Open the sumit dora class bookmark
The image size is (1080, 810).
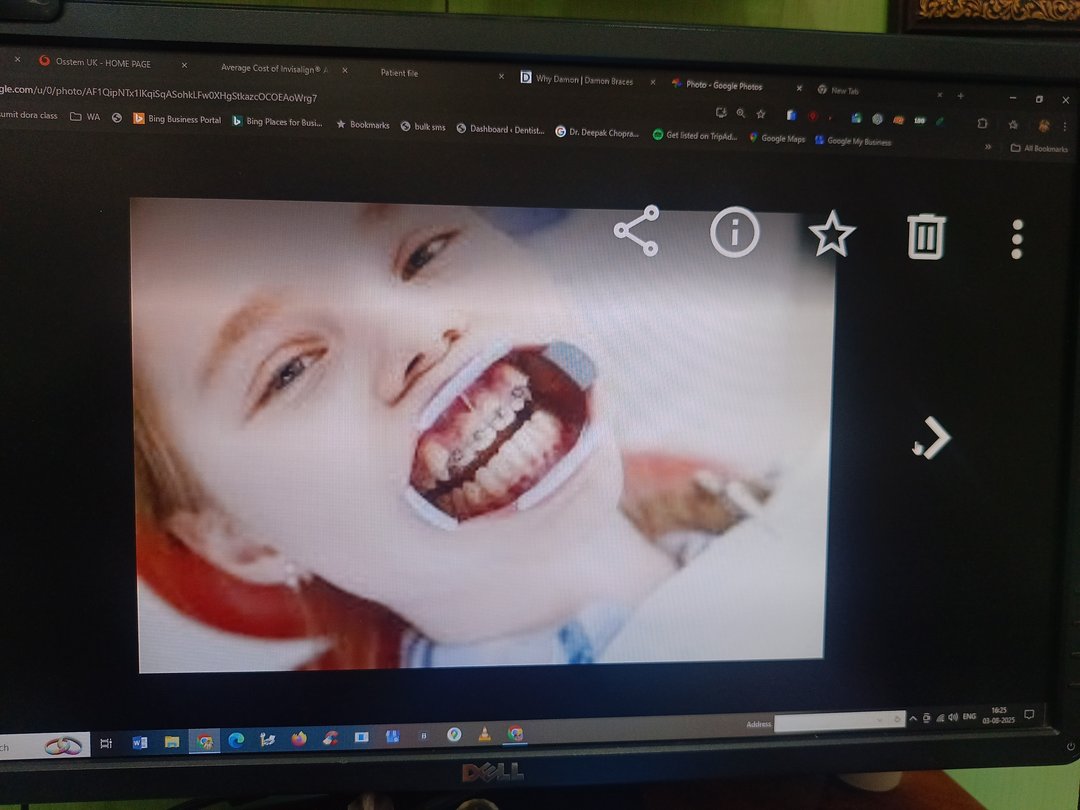coord(29,115)
